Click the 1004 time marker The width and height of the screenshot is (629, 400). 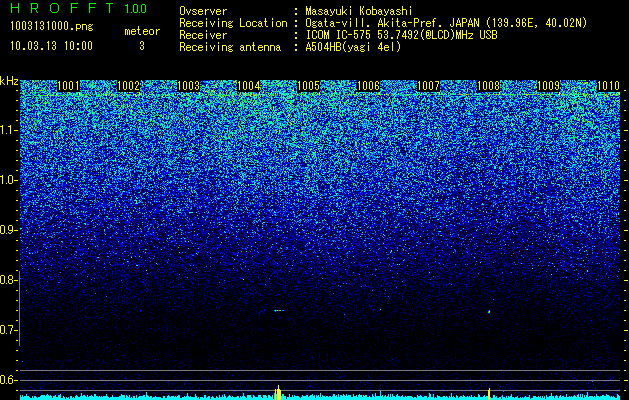[249, 86]
